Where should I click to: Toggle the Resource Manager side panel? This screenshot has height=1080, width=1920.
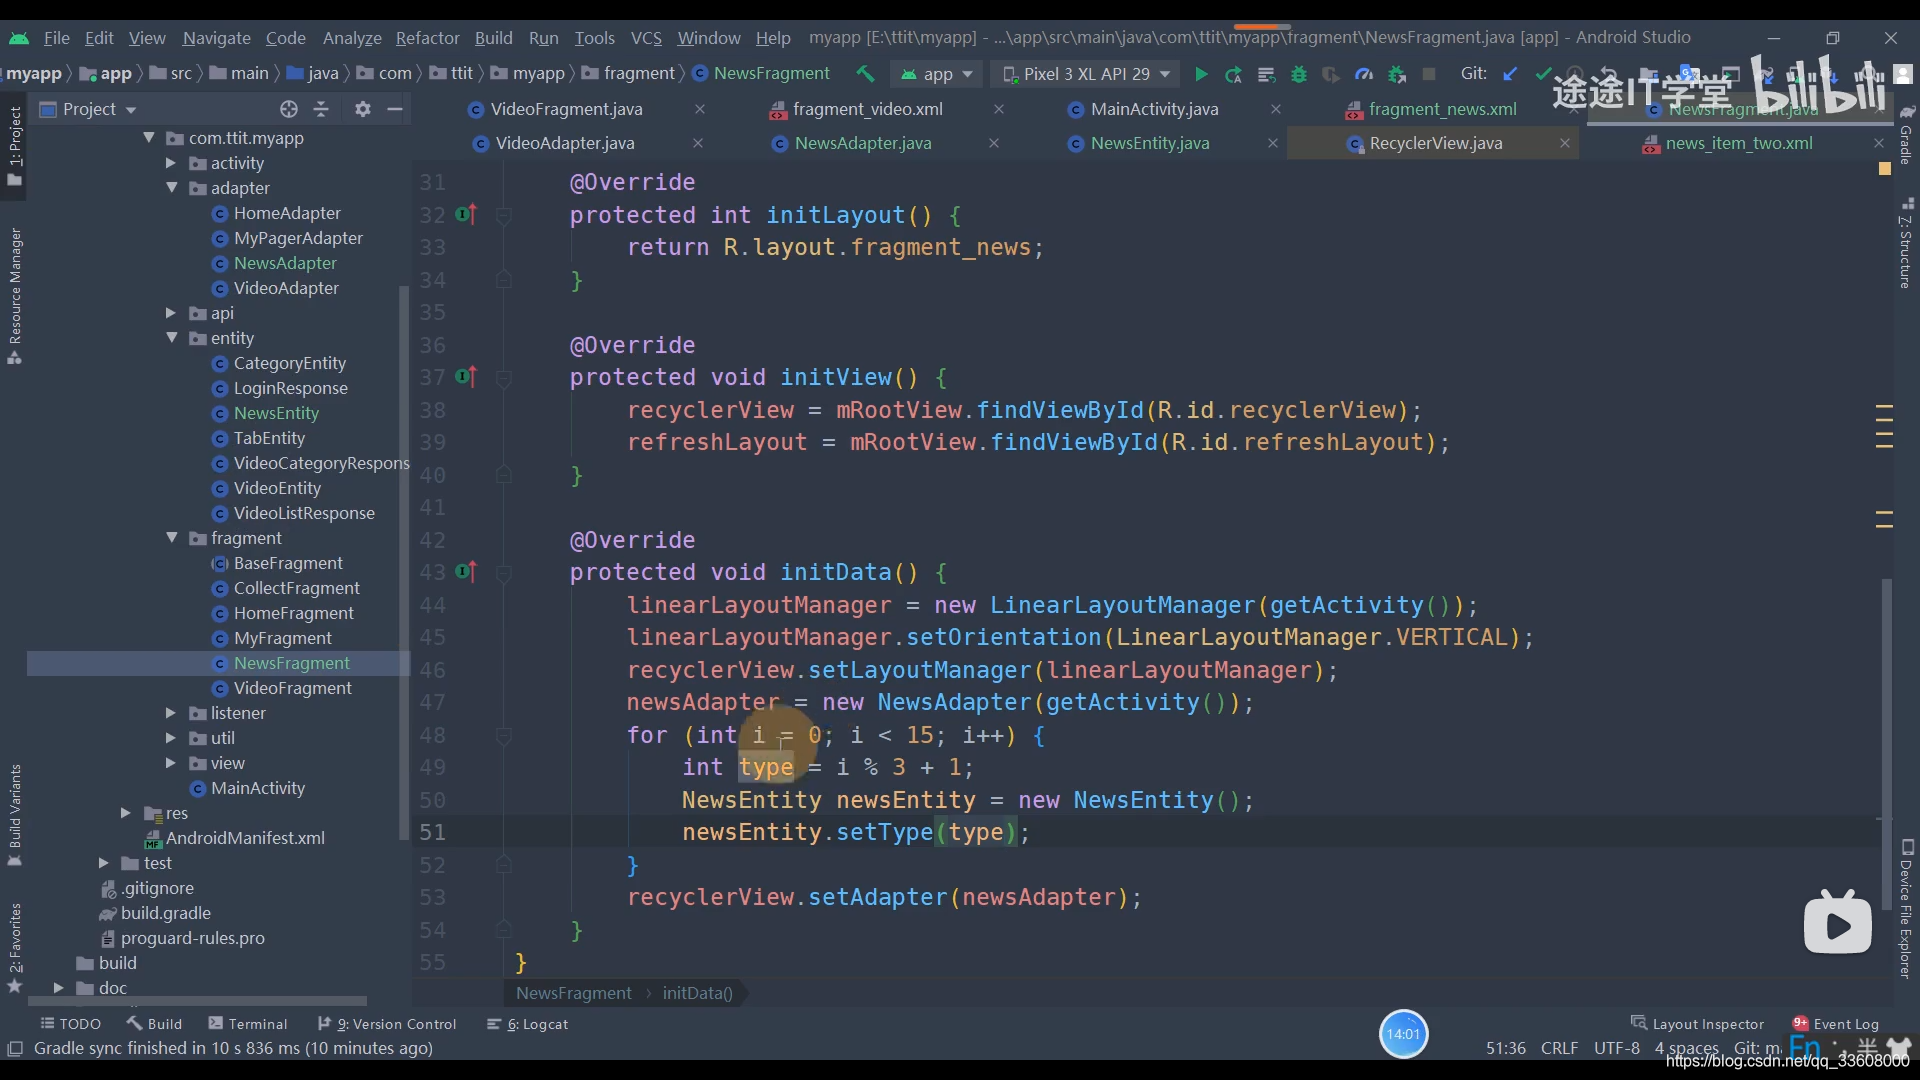pos(15,296)
